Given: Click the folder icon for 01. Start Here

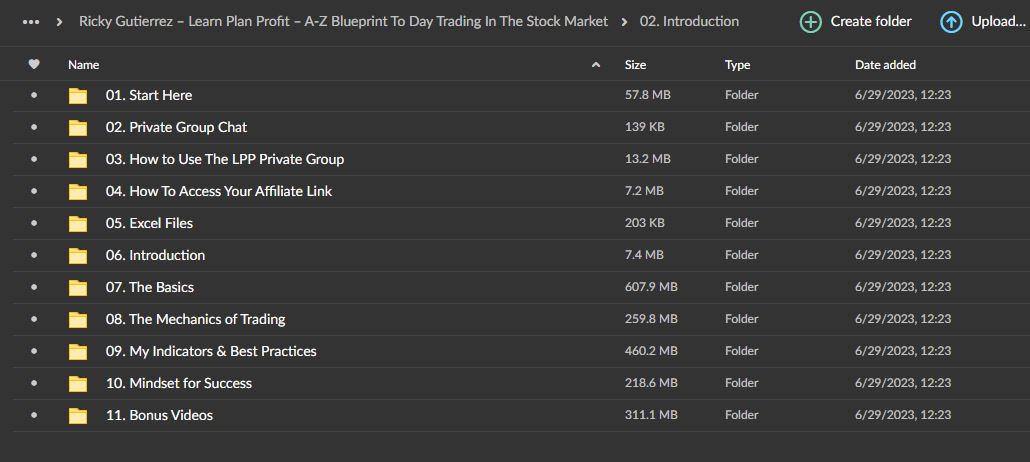Looking at the screenshot, I should pyautogui.click(x=78, y=95).
